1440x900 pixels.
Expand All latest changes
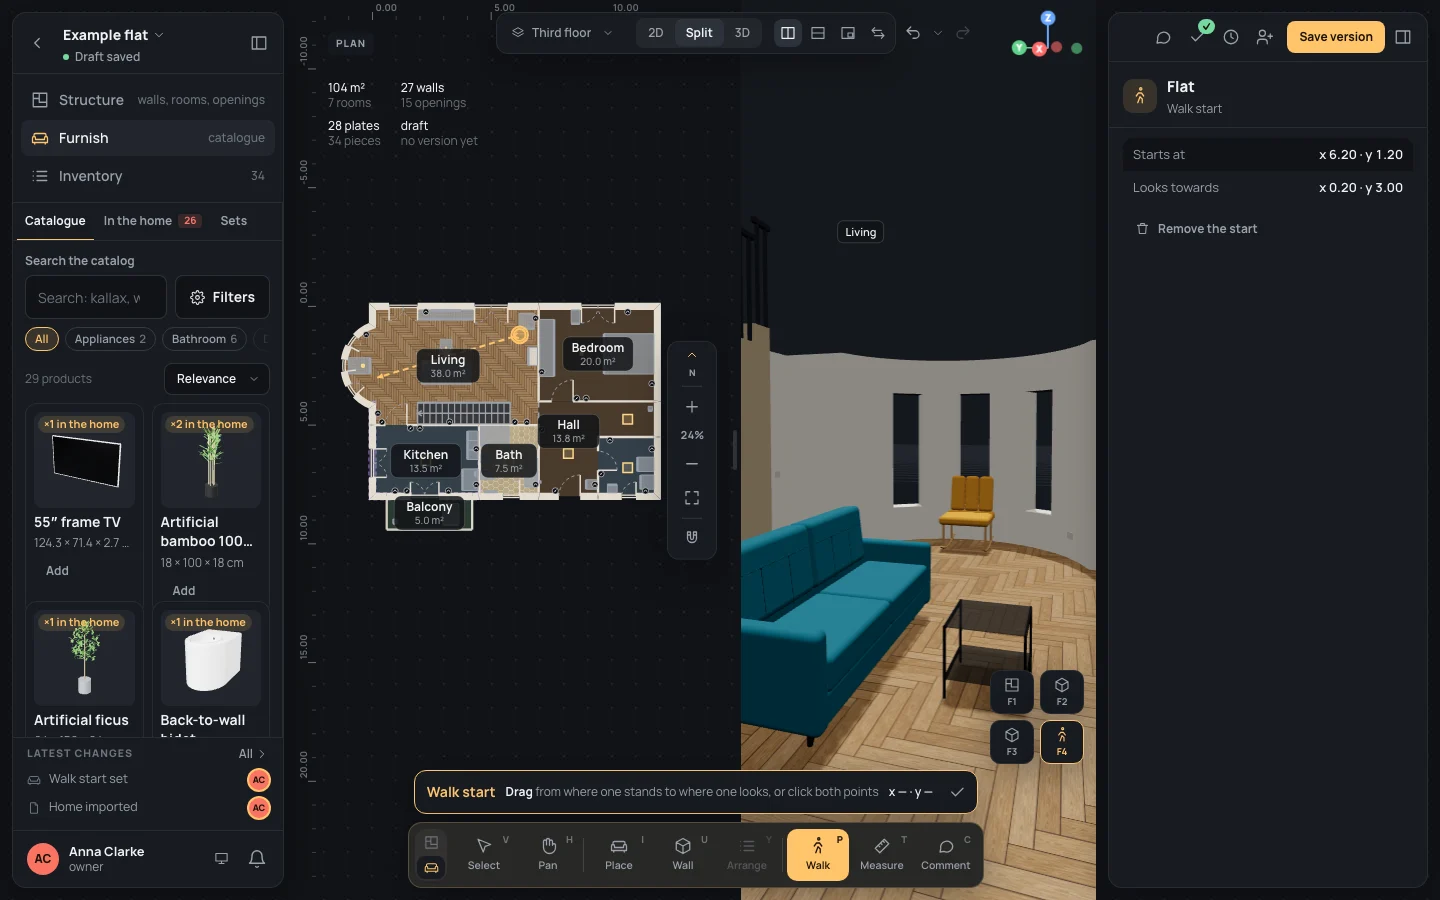coord(252,754)
